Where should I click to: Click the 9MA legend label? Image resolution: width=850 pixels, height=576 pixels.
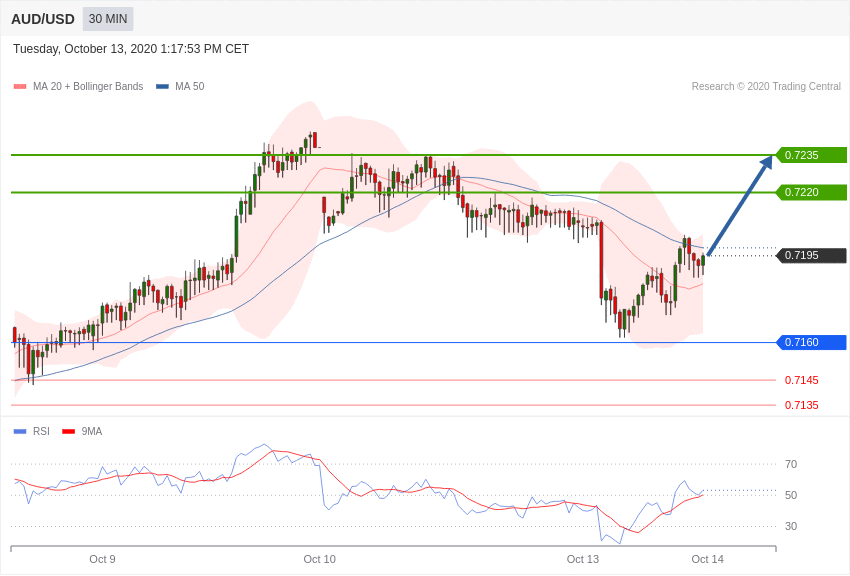click(92, 431)
